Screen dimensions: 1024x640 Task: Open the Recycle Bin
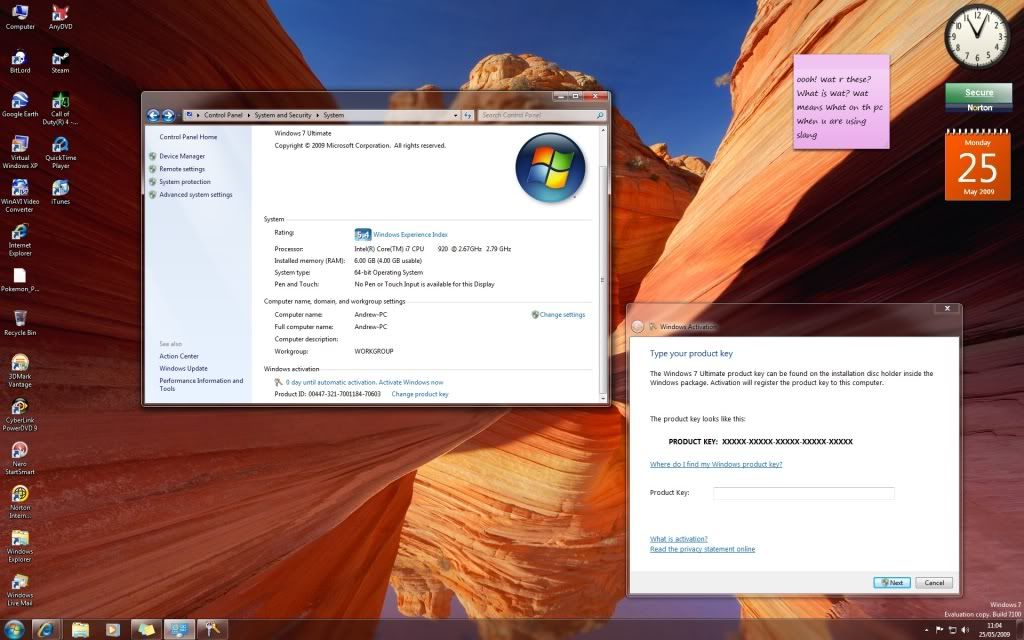point(20,323)
